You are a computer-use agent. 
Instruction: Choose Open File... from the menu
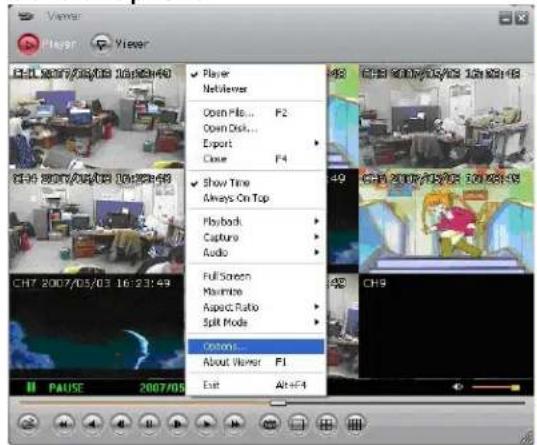click(256, 113)
